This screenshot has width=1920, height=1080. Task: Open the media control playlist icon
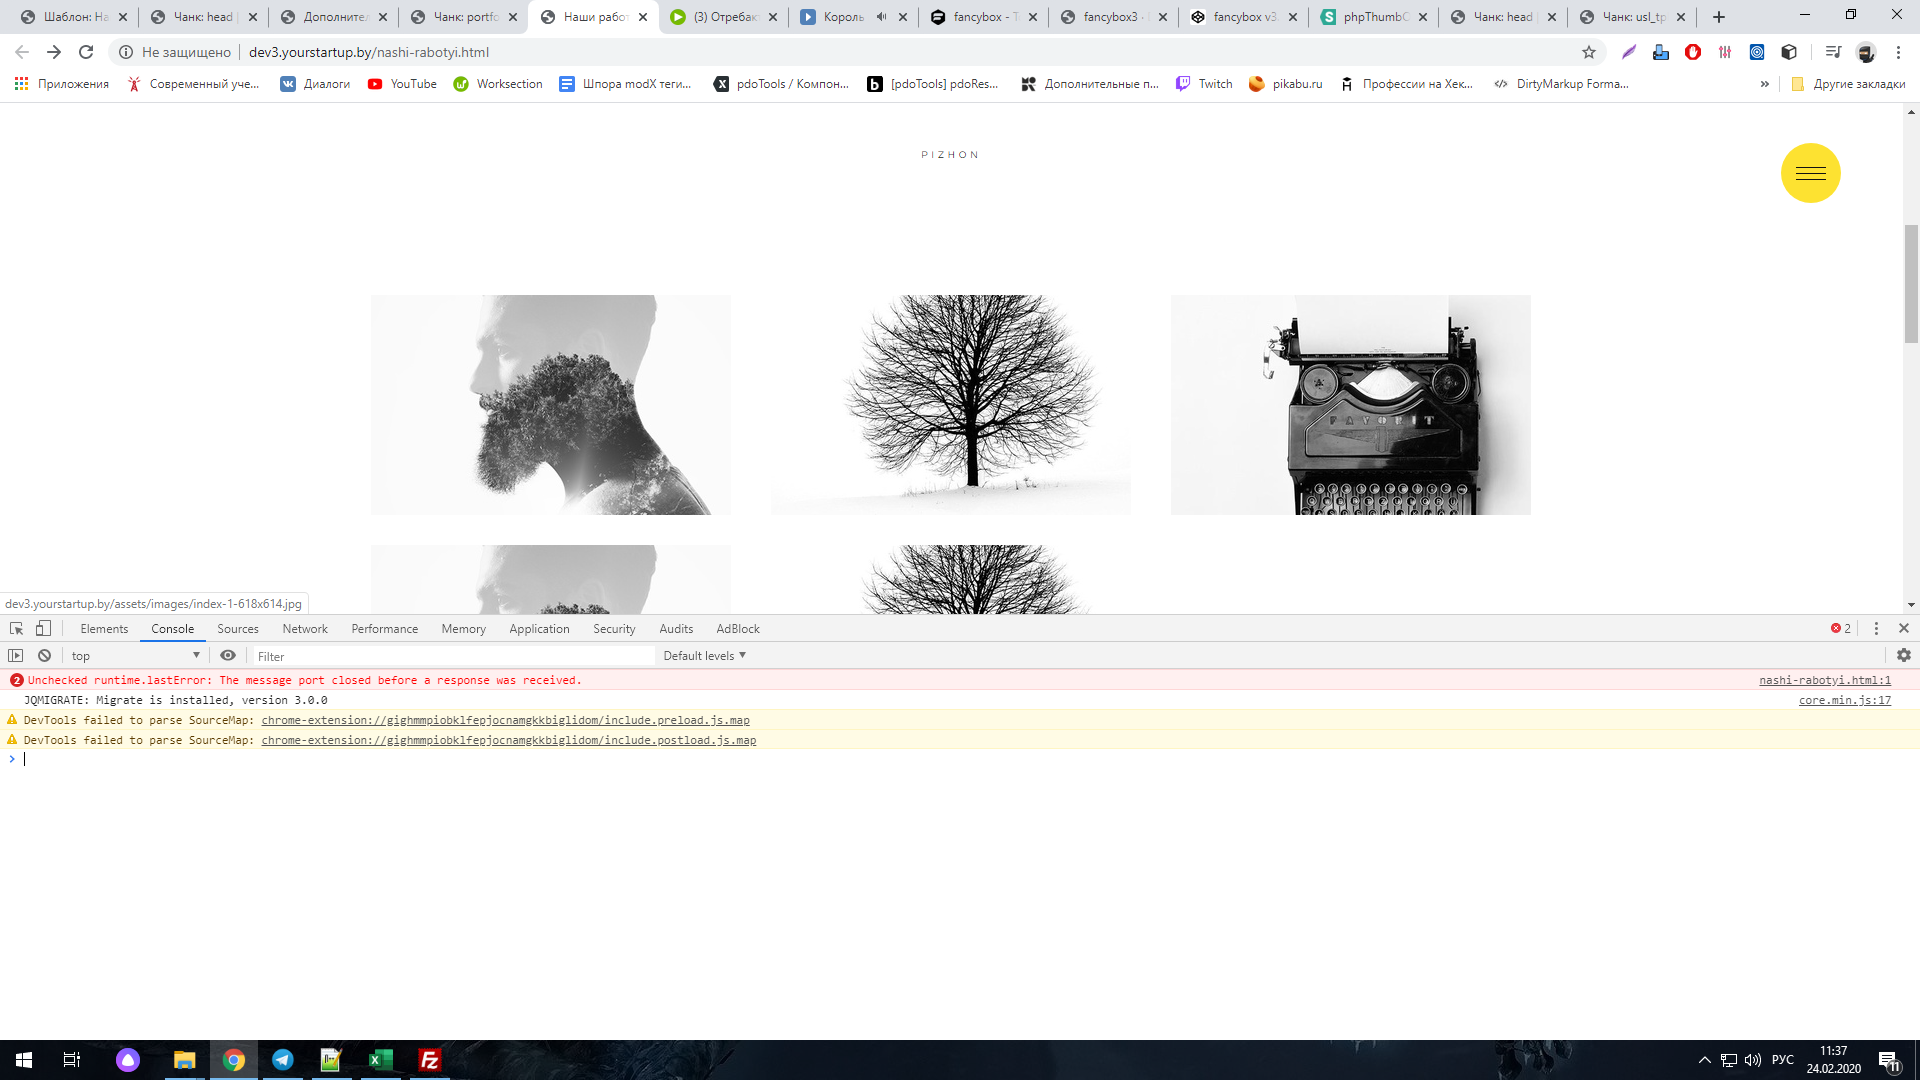[1832, 52]
